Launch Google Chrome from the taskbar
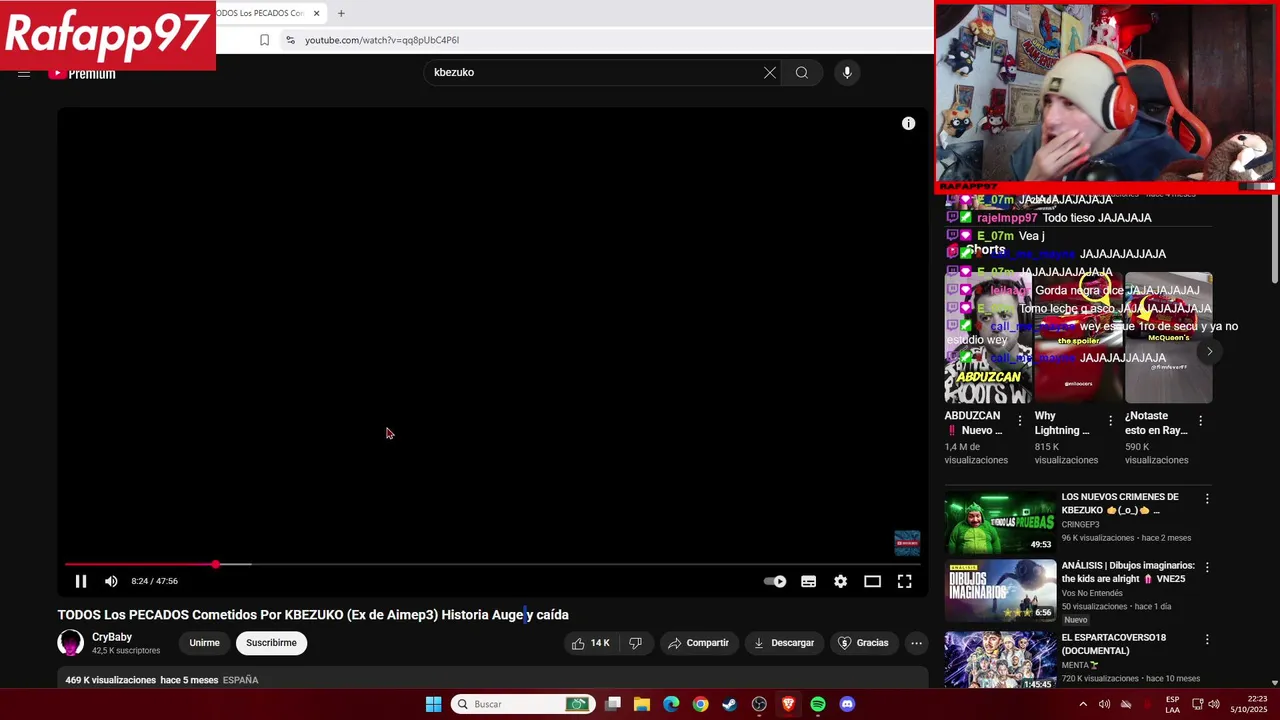This screenshot has width=1280, height=720. tap(700, 704)
